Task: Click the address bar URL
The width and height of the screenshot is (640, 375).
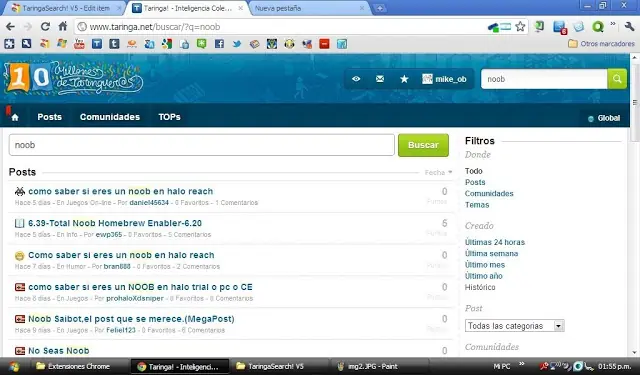Action: coord(155,27)
